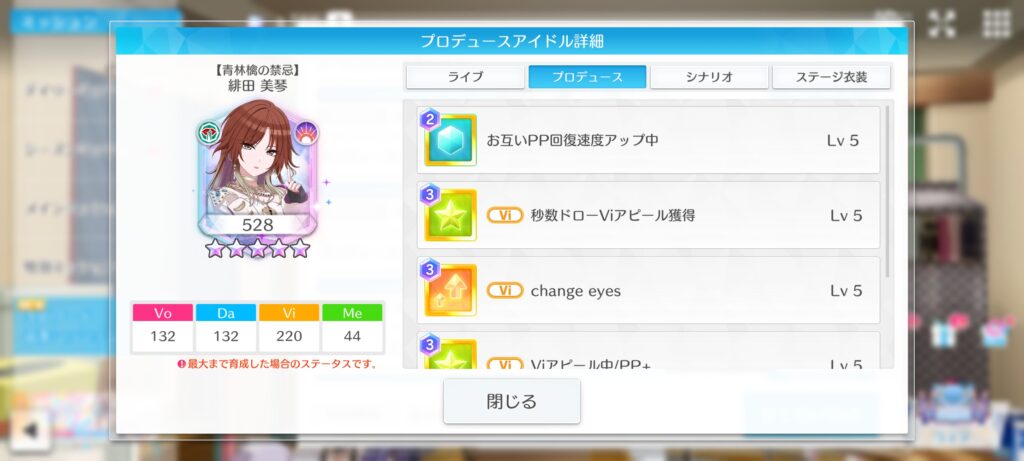Open the シナリオ tab
The image size is (1024, 461).
point(709,77)
